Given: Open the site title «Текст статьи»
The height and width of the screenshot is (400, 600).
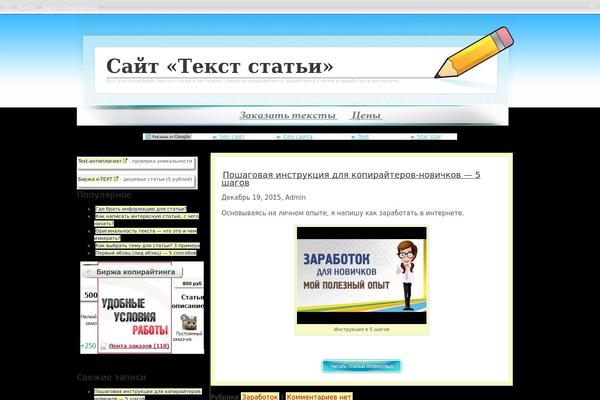Looking at the screenshot, I should (x=220, y=66).
